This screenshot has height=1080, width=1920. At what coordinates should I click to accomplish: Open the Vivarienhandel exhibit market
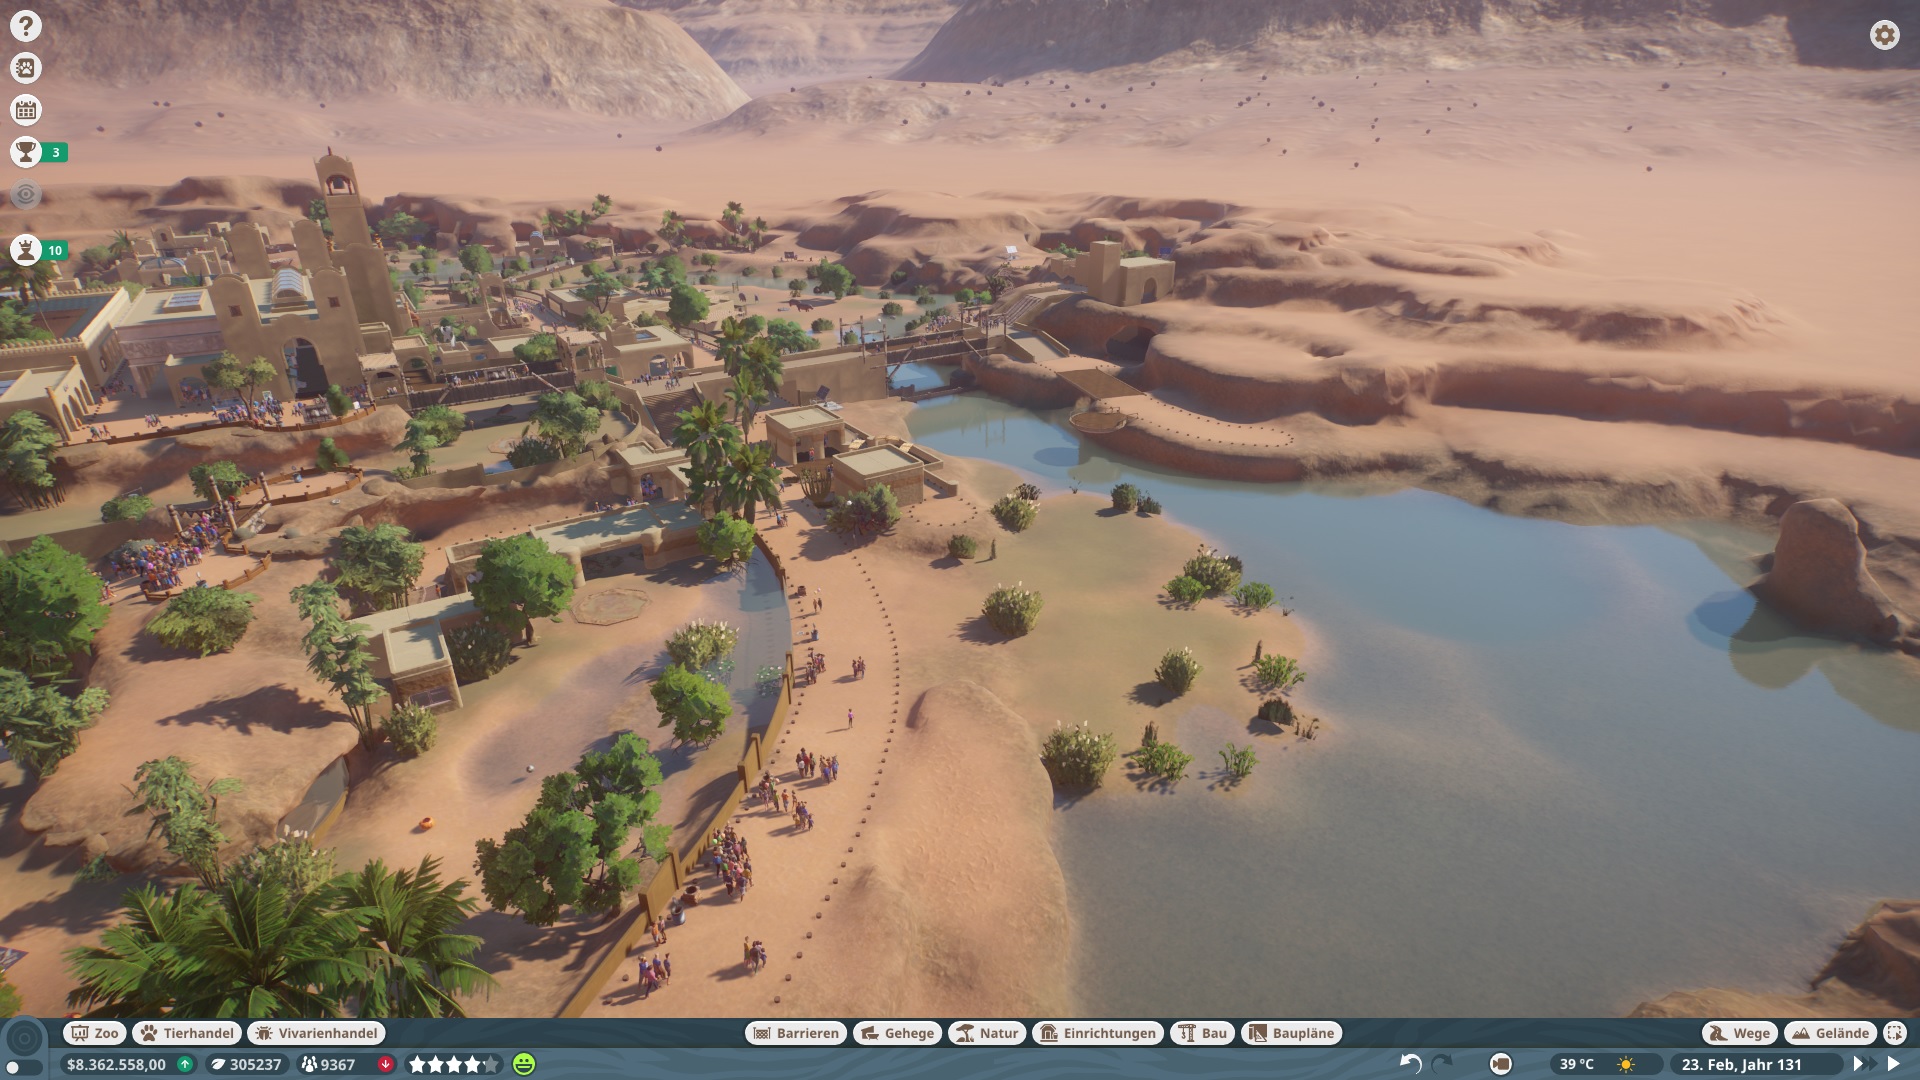(x=316, y=1033)
